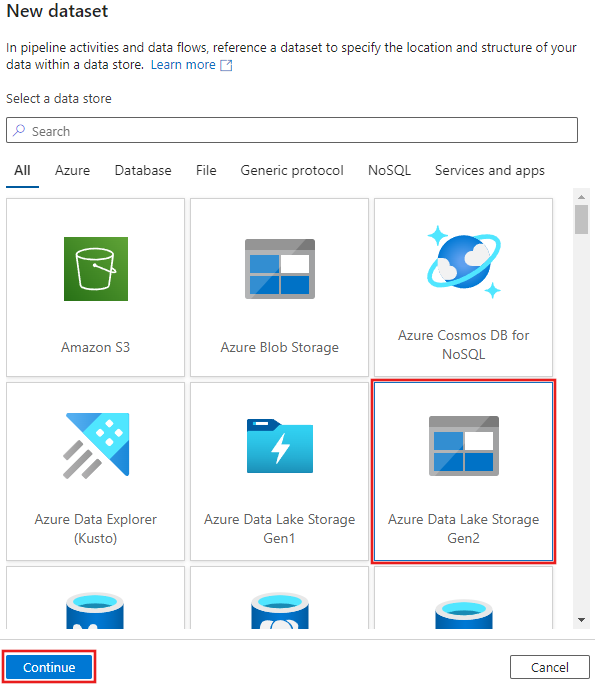
Task: Select the NoSQL tab
Action: click(389, 170)
